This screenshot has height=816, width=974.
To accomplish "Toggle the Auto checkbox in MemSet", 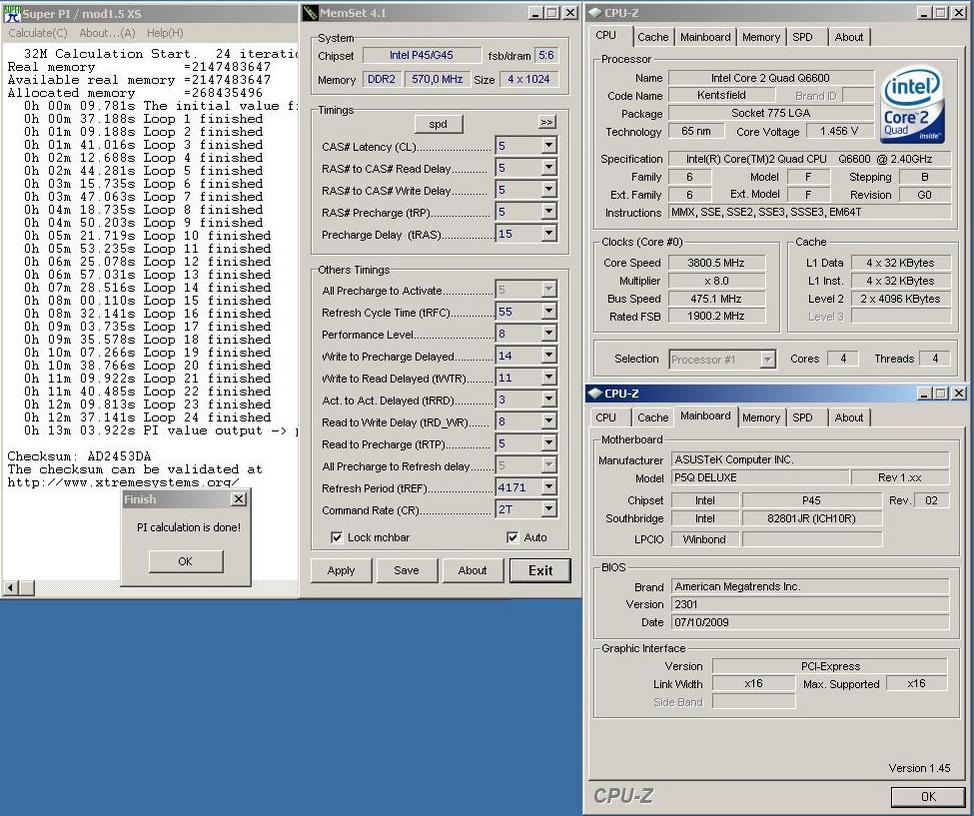I will (512, 537).
